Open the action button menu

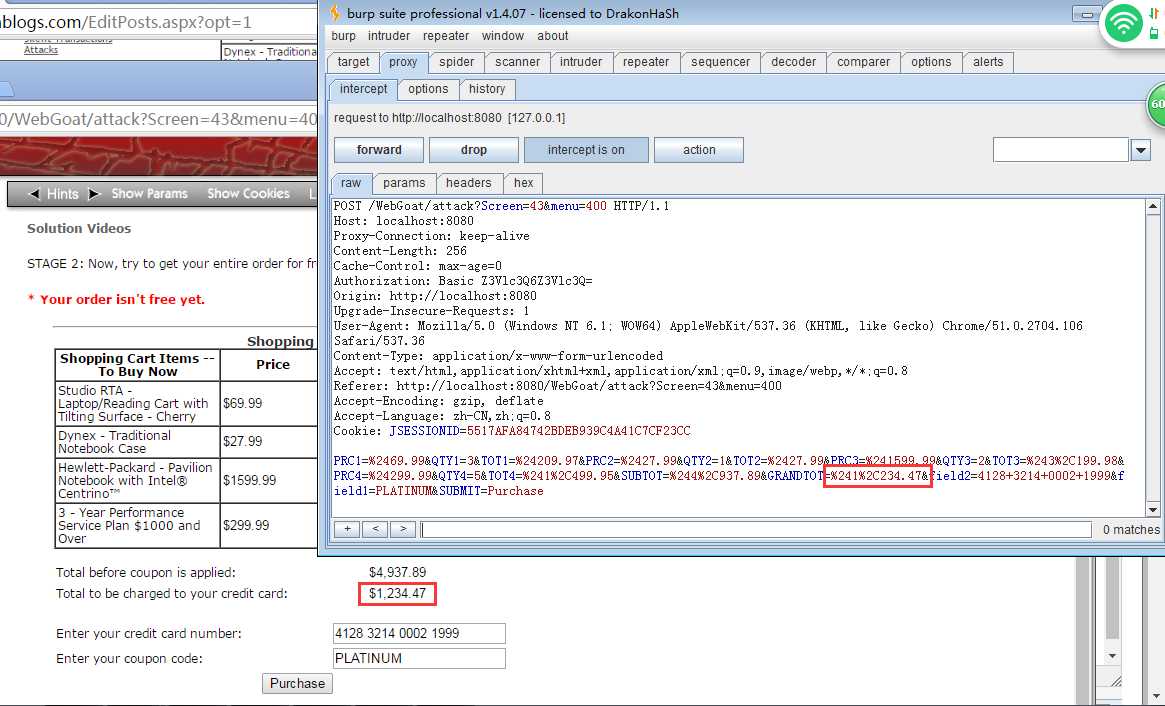pos(698,150)
